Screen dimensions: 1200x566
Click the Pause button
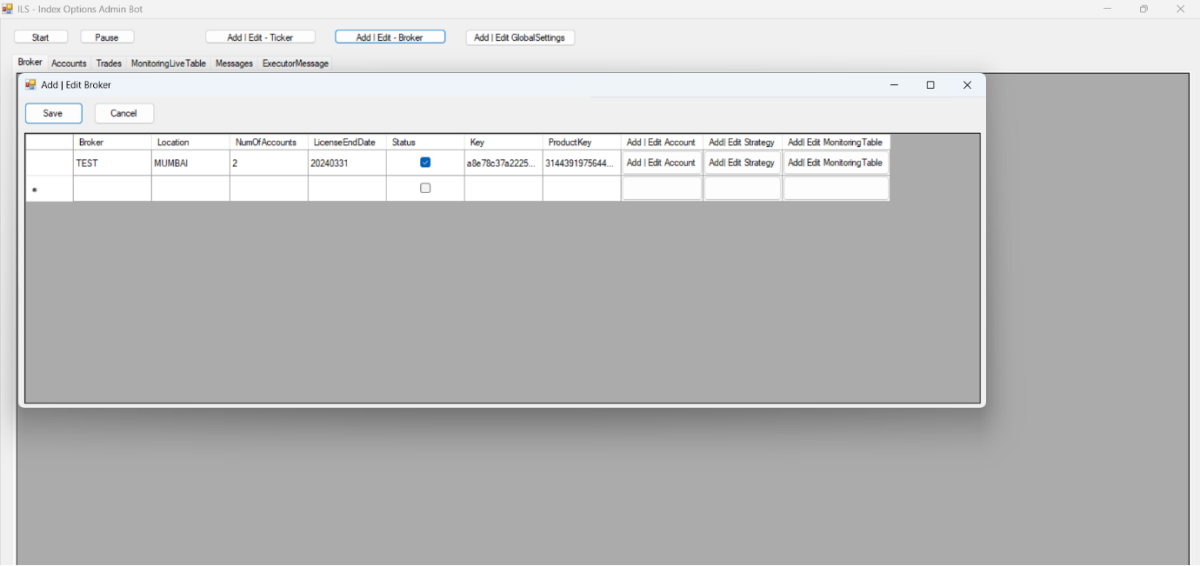[107, 37]
